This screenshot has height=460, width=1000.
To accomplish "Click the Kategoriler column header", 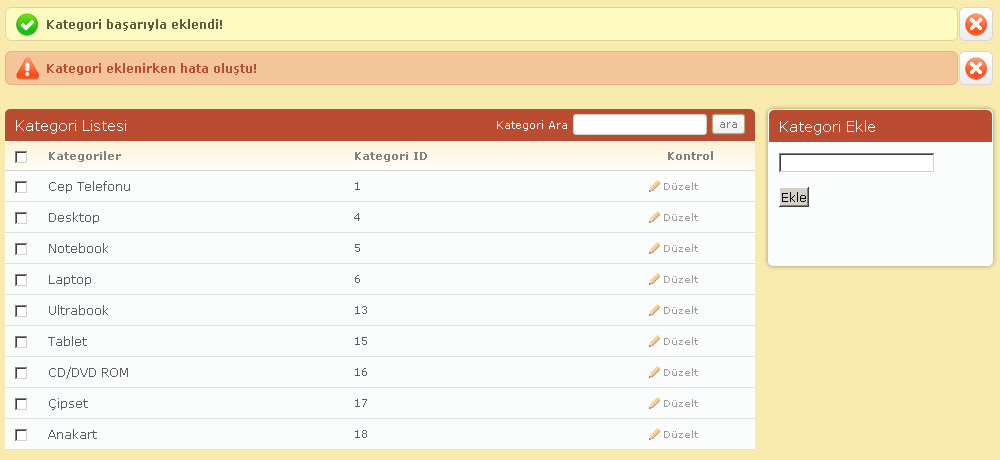I will (84, 156).
